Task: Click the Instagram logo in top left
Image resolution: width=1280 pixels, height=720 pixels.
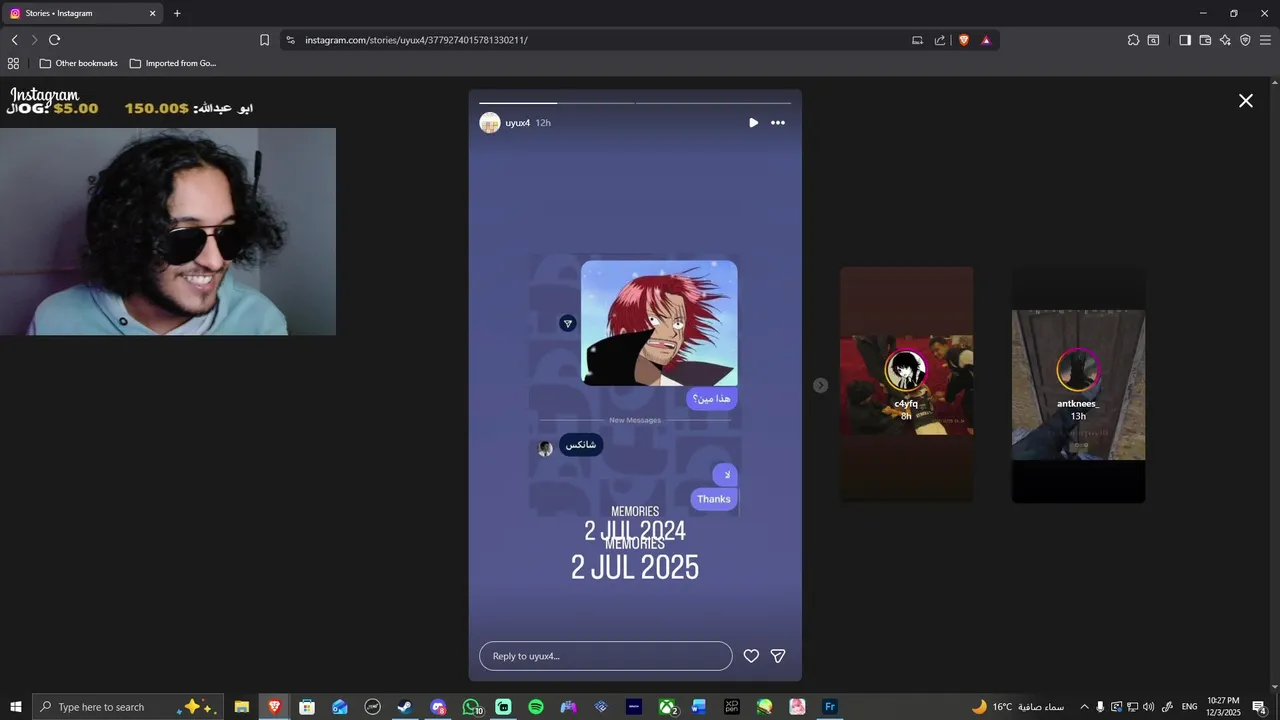Action: (44, 95)
